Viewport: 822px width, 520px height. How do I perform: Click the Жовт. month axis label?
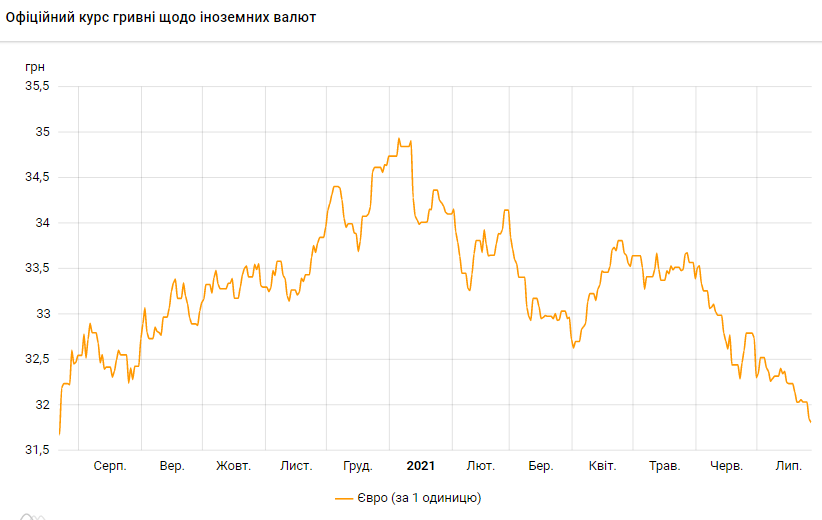point(234,466)
